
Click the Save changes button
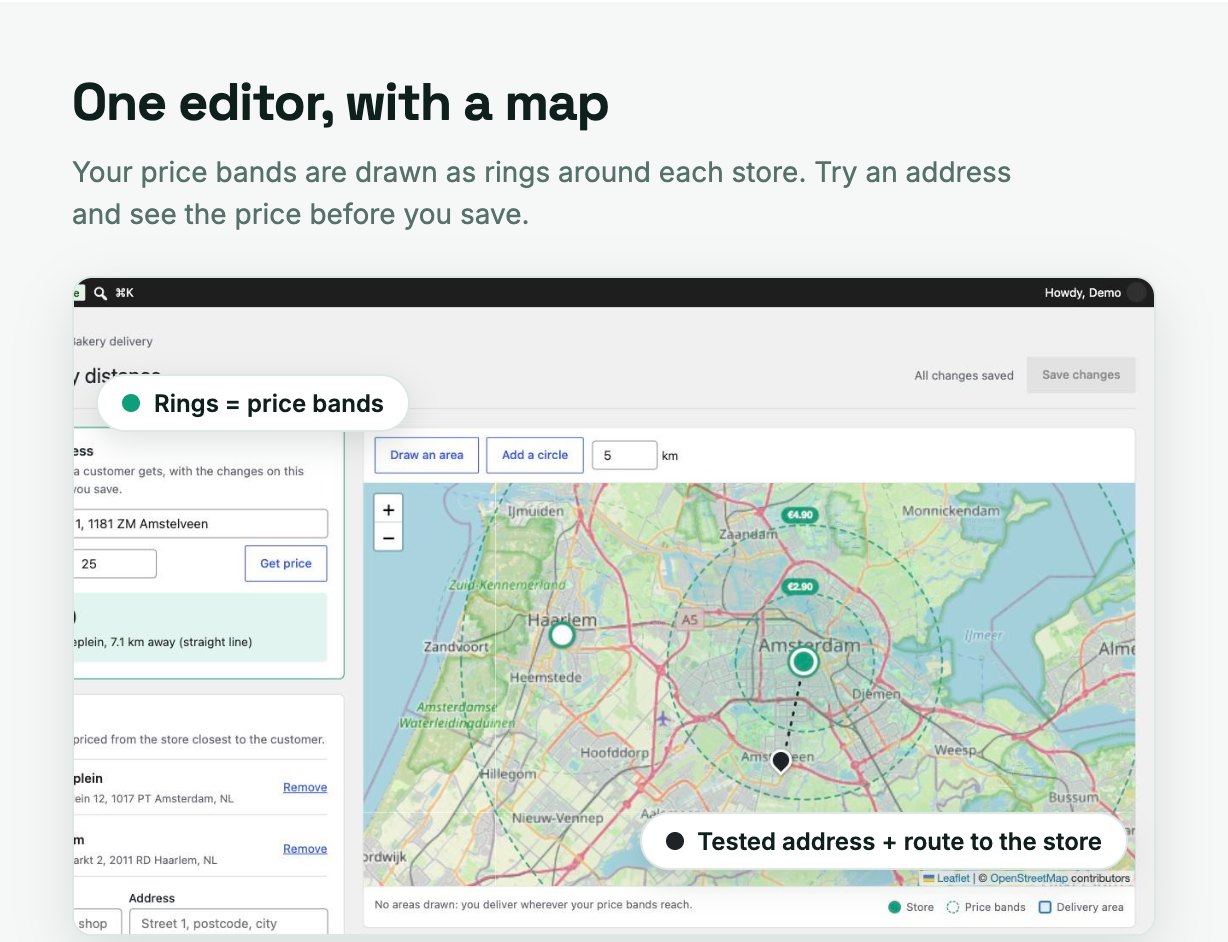point(1081,375)
